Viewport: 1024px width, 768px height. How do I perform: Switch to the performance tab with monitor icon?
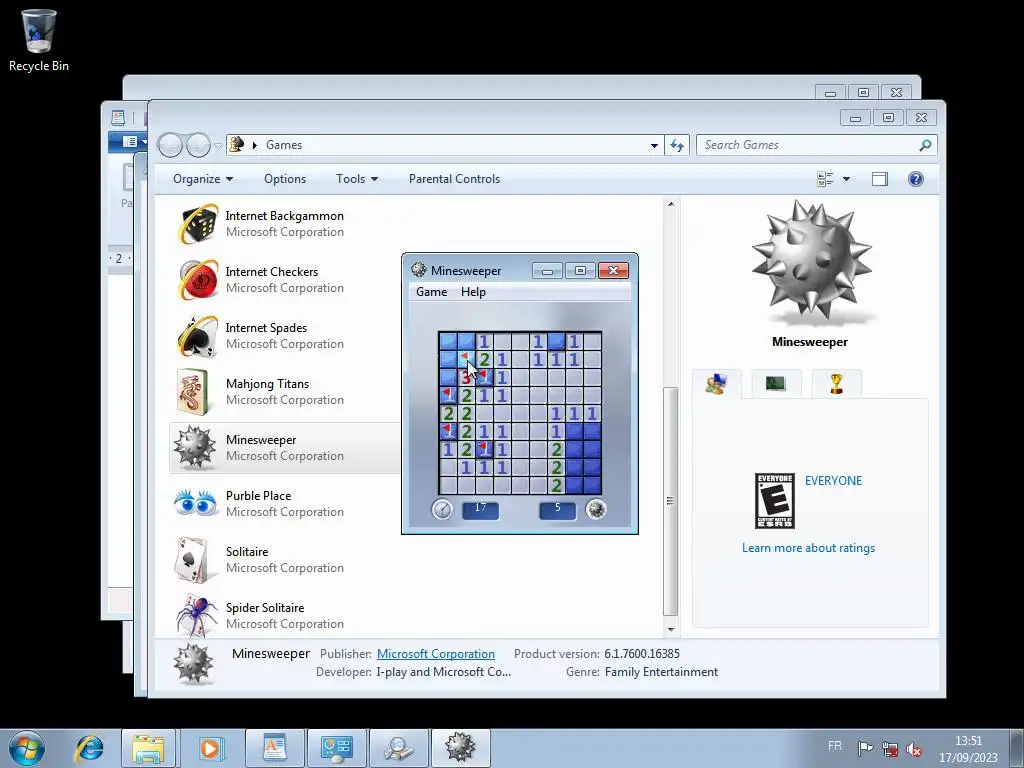pyautogui.click(x=776, y=383)
